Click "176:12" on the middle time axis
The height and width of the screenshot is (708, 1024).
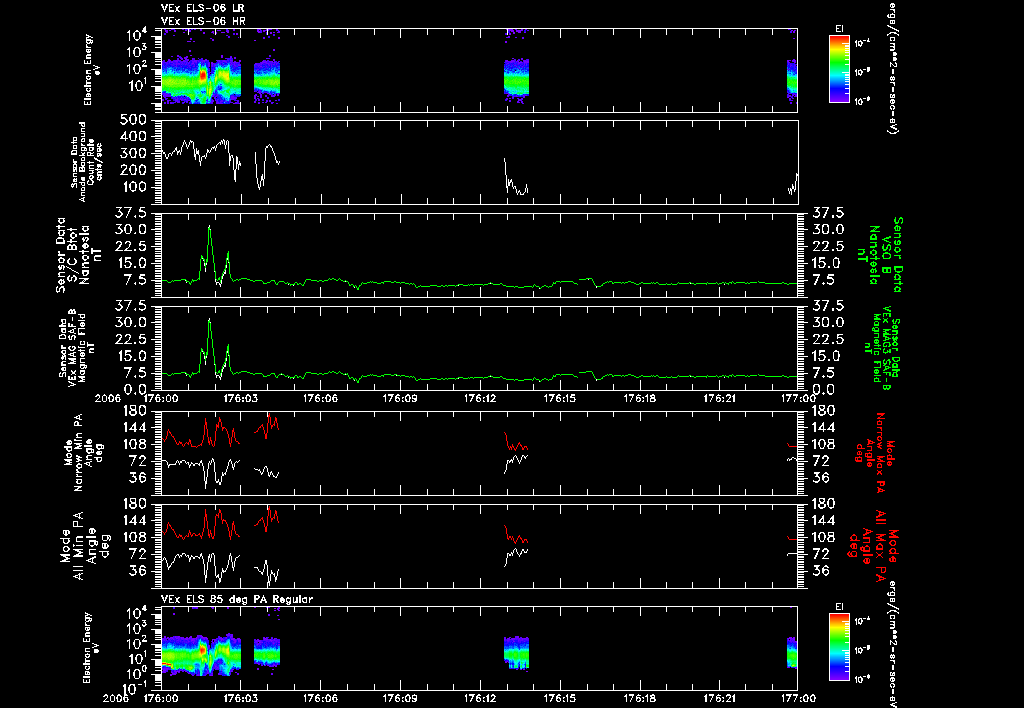coord(480,398)
